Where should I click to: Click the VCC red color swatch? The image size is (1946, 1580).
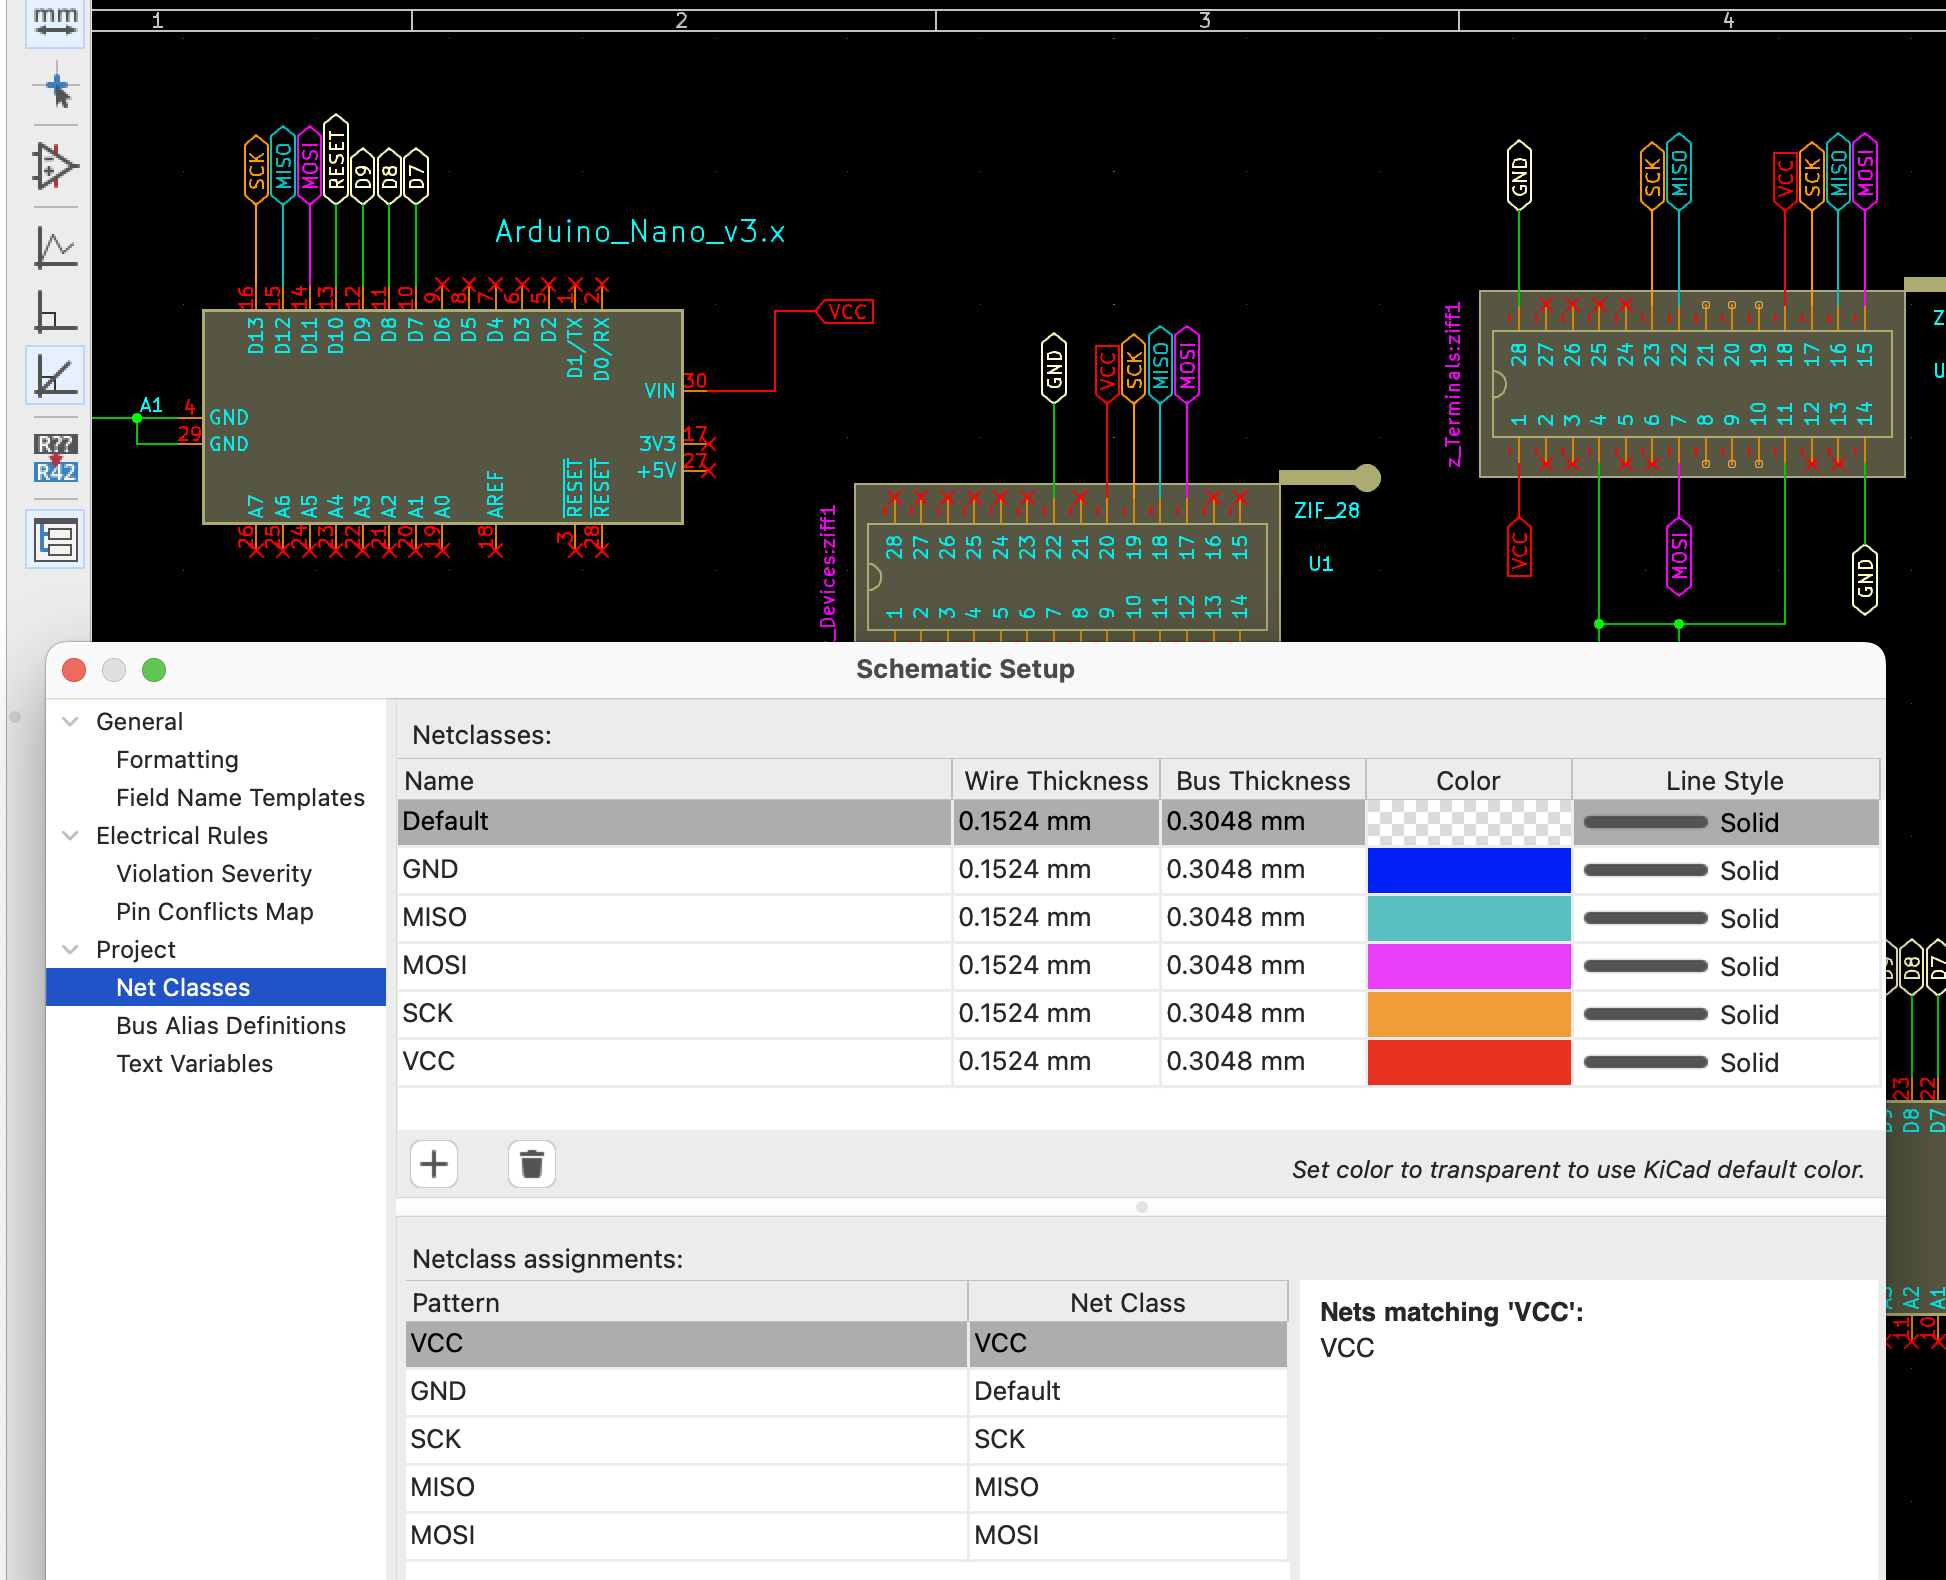tap(1468, 1062)
